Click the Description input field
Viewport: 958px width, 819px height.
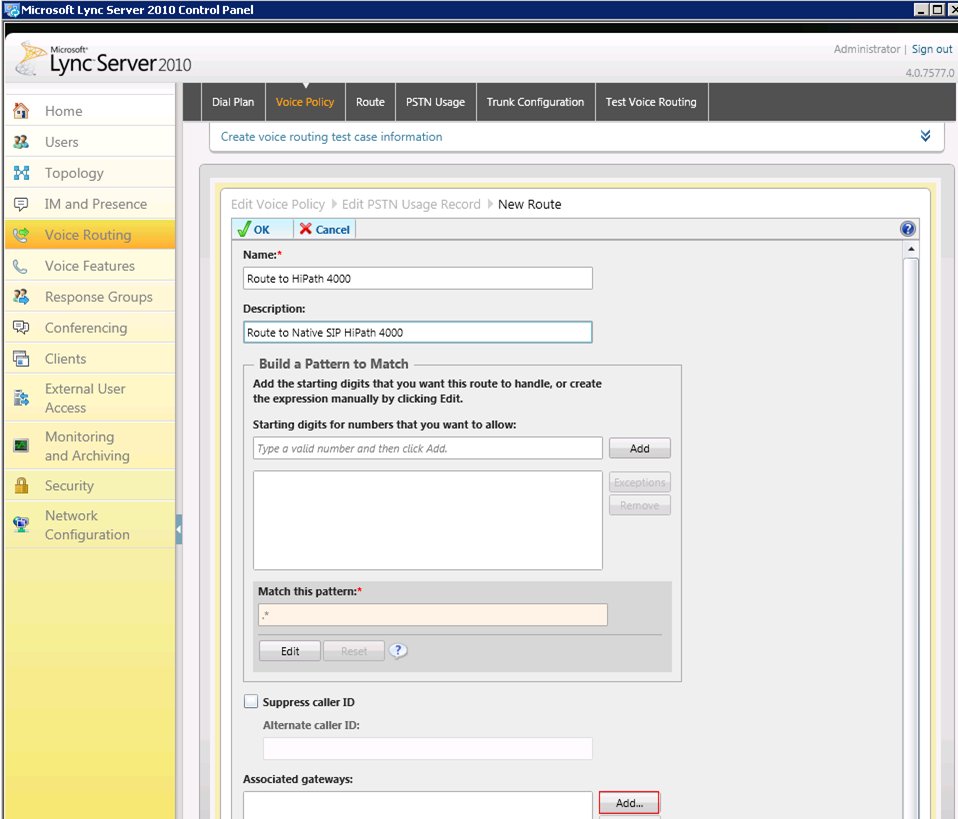[x=418, y=332]
